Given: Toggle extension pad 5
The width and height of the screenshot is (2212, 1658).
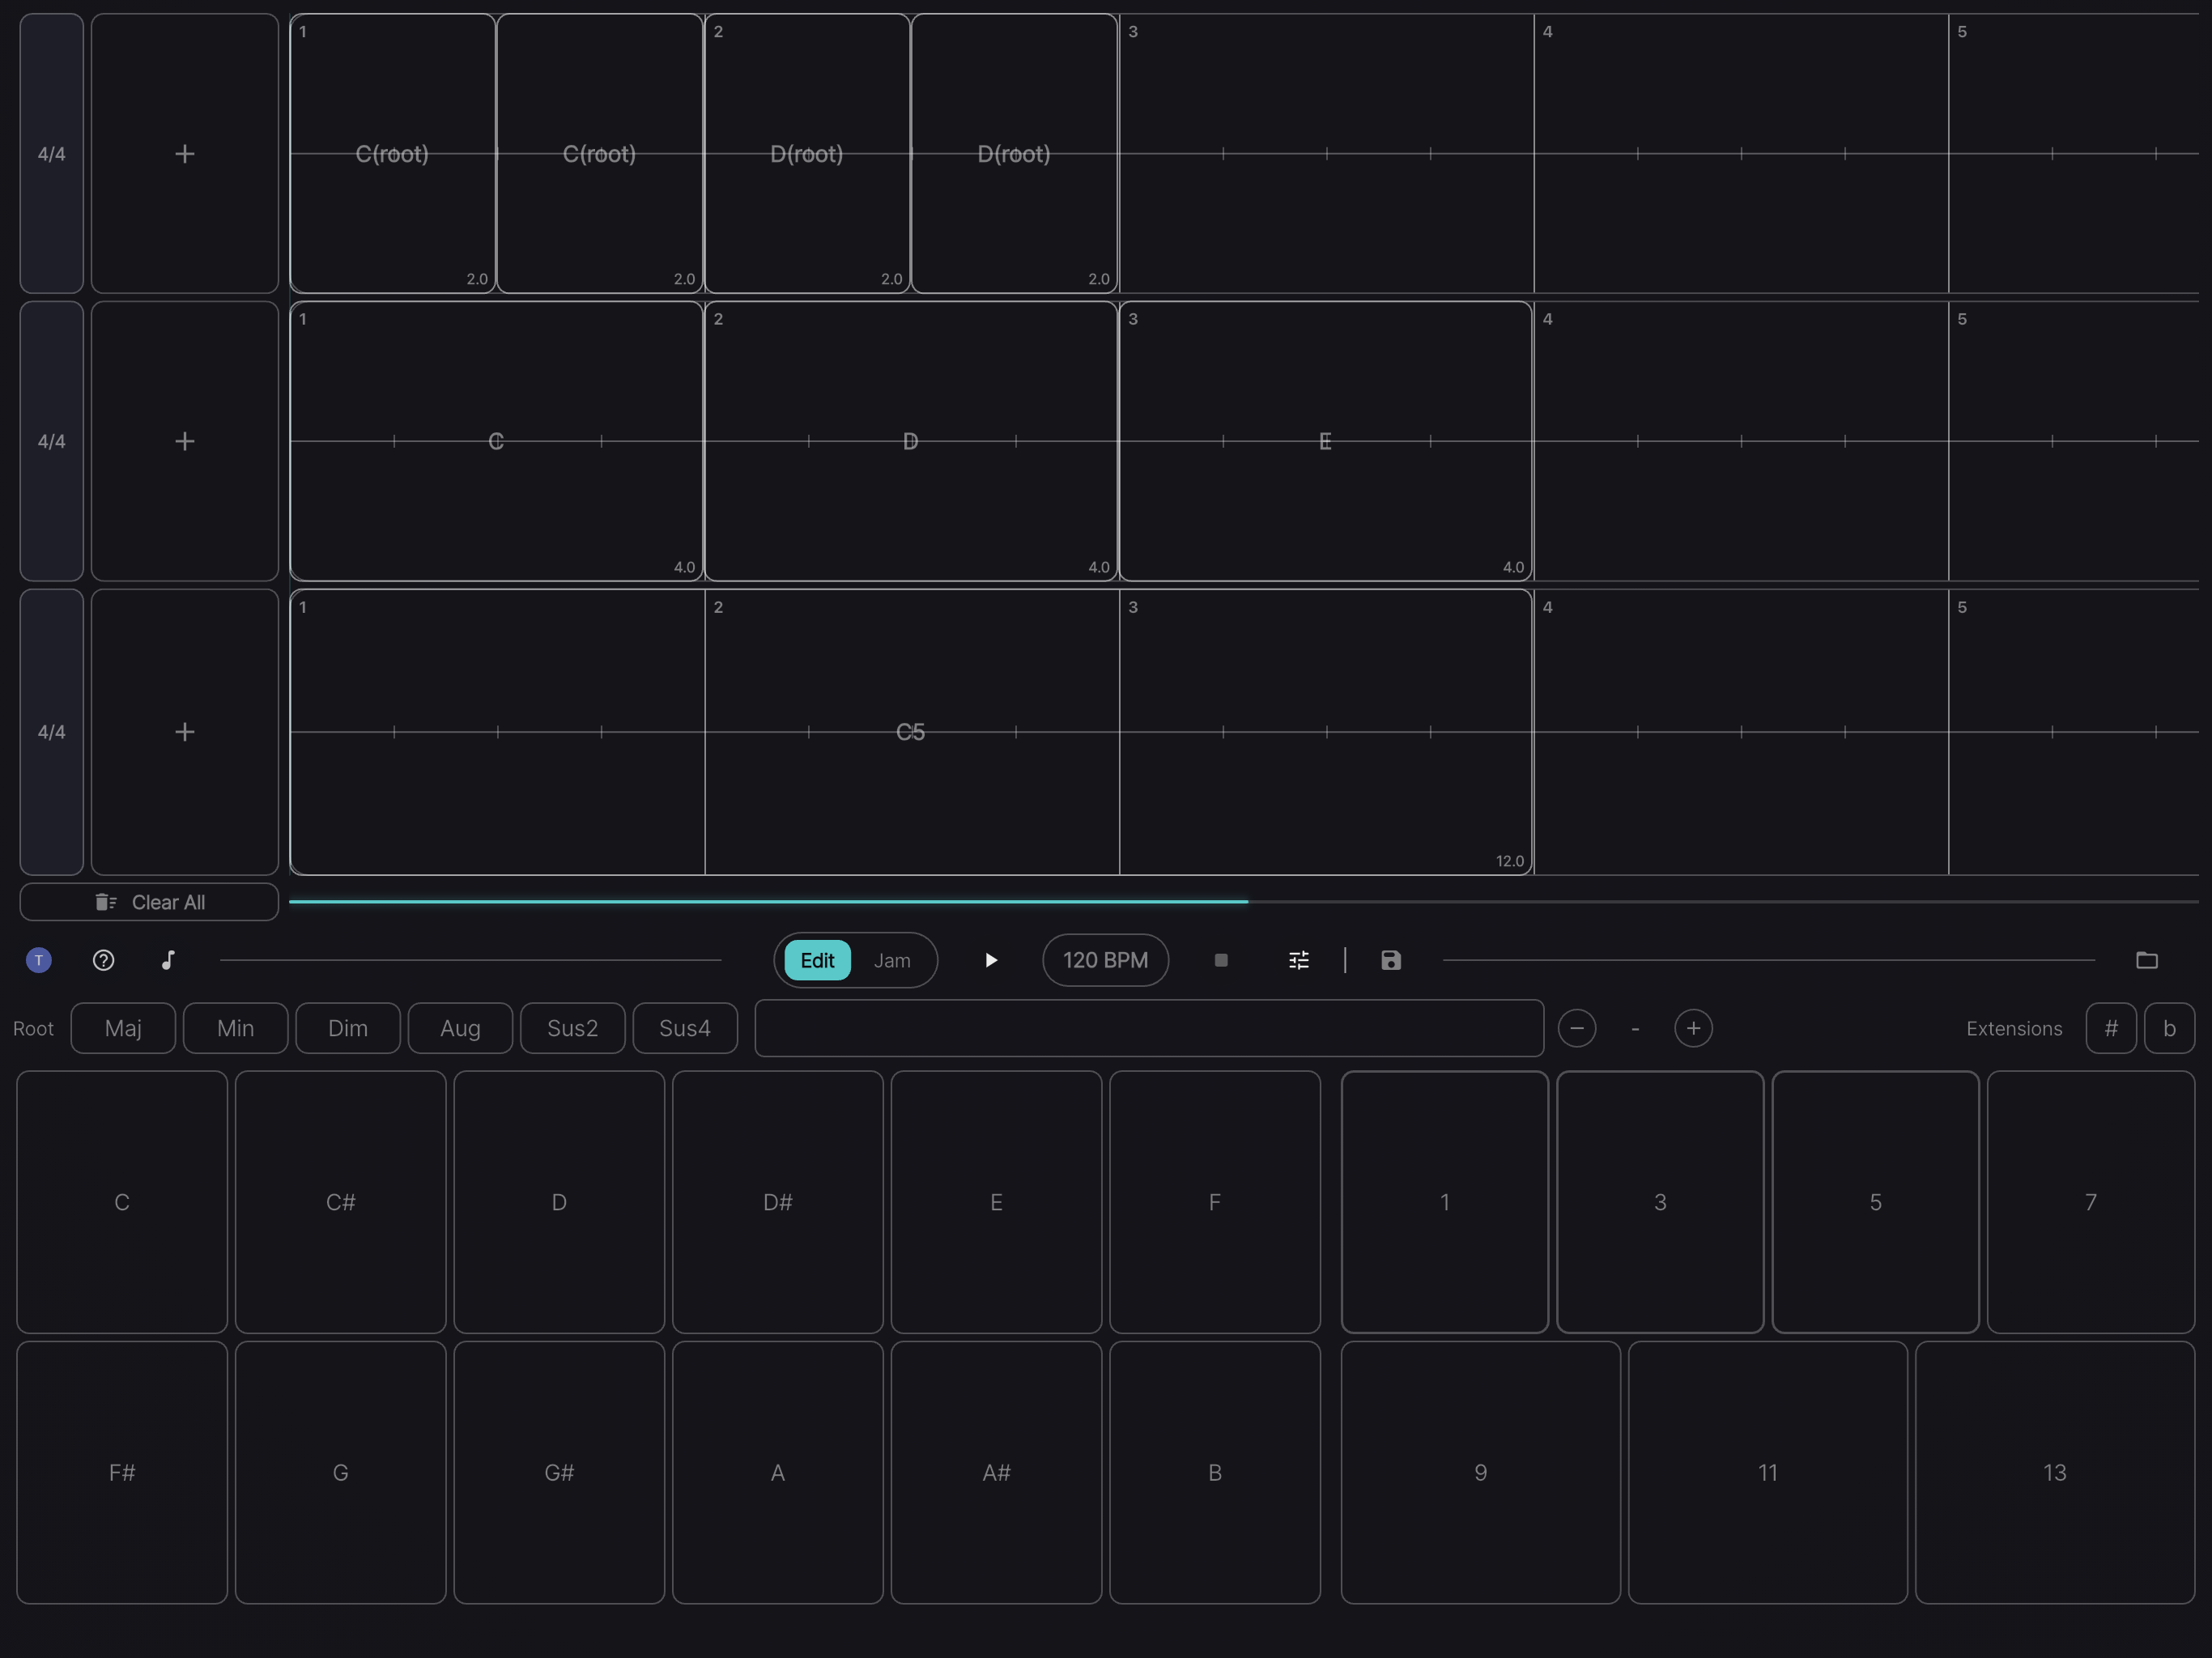Looking at the screenshot, I should pos(1876,1202).
